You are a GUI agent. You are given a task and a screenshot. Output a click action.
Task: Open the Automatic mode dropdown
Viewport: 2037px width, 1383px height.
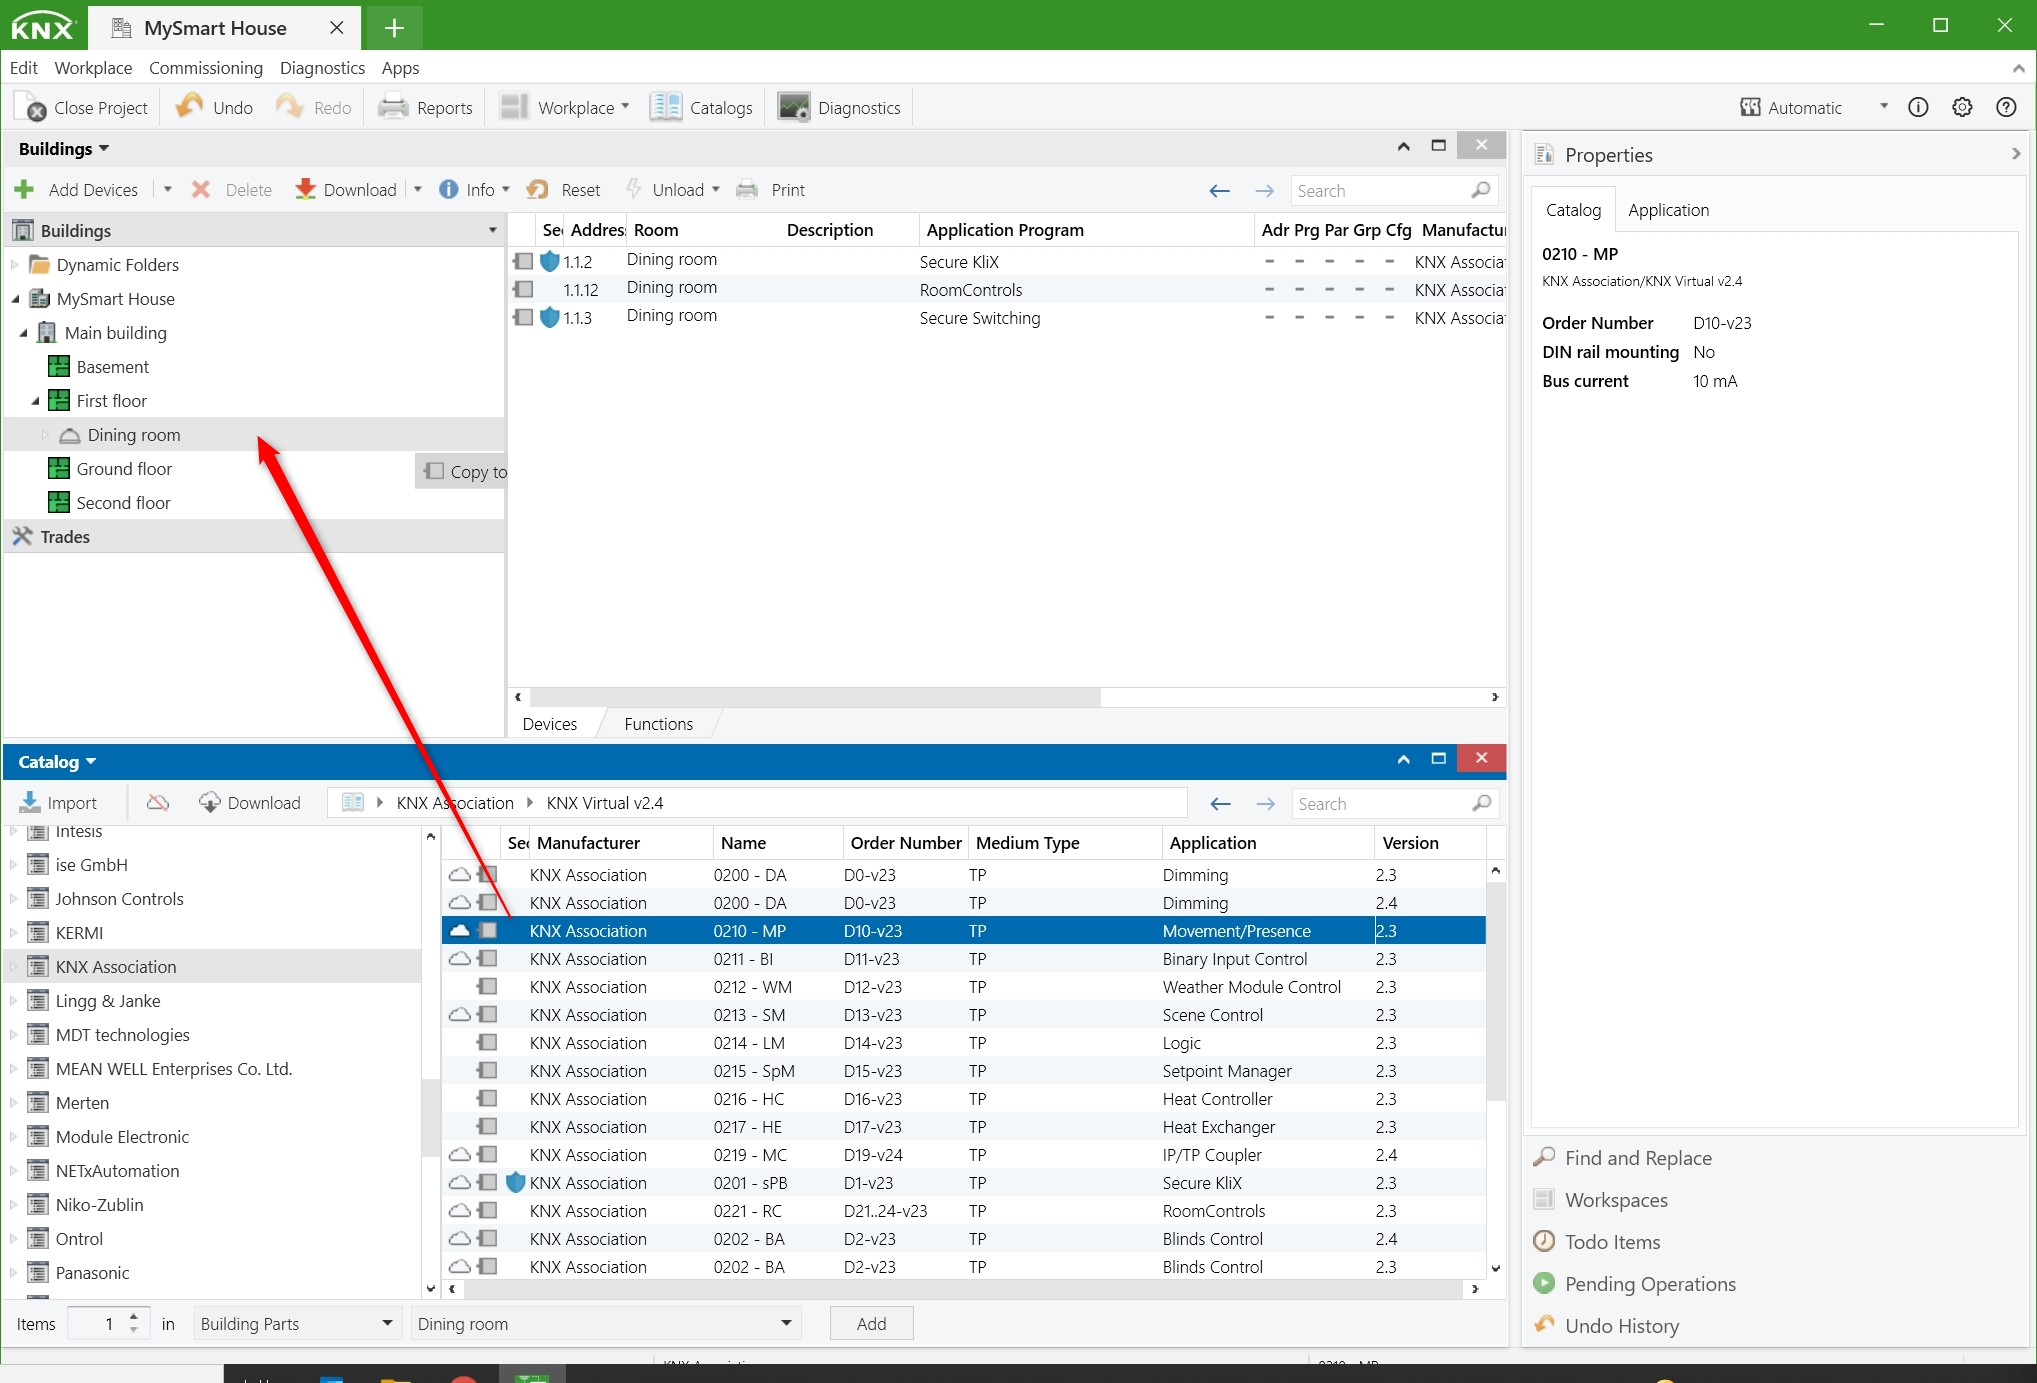(1883, 106)
